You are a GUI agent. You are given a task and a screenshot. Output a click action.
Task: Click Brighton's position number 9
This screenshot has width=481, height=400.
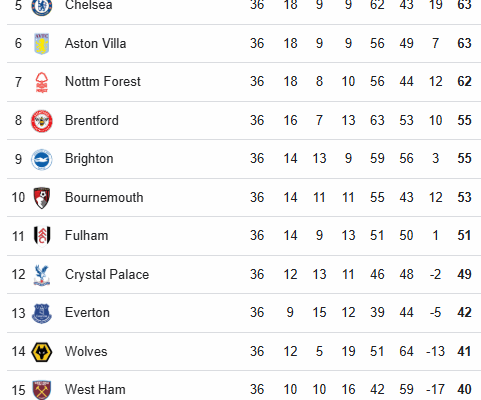[x=18, y=159]
